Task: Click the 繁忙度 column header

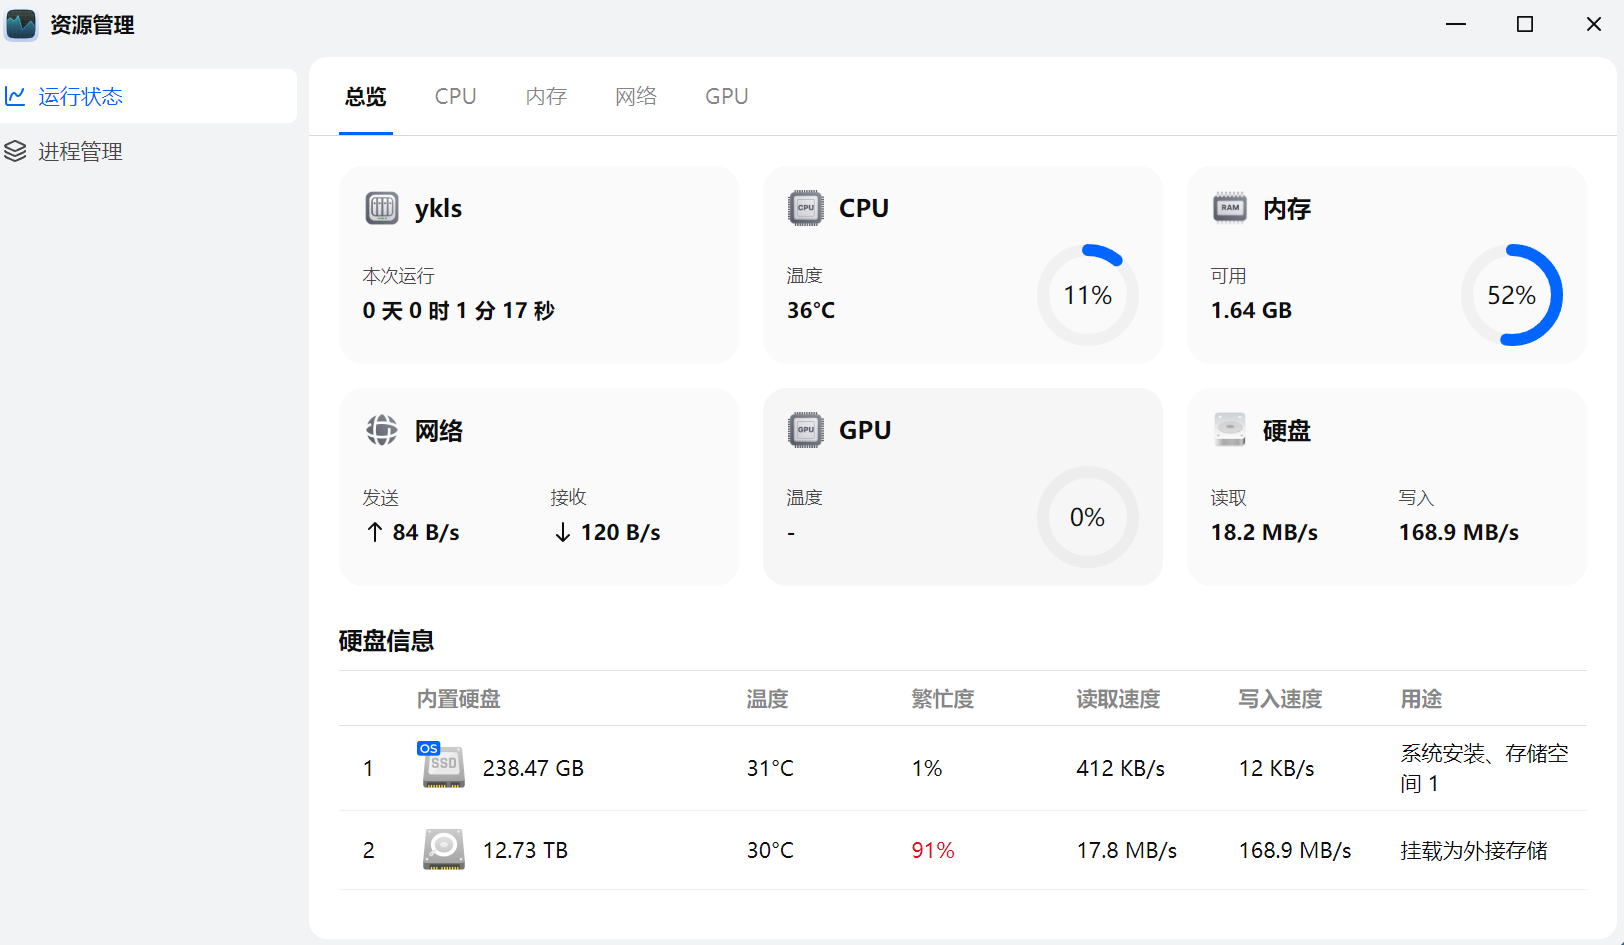Action: pos(943,699)
